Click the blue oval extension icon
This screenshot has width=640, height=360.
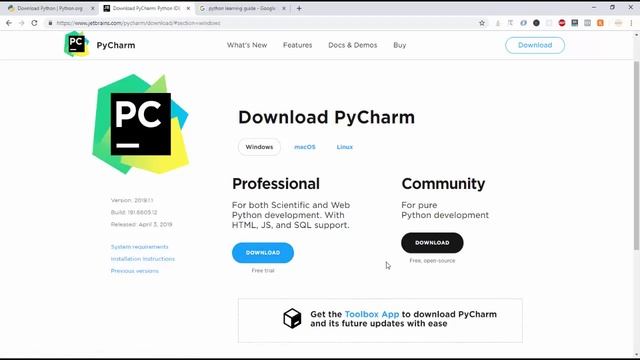[x=523, y=23]
